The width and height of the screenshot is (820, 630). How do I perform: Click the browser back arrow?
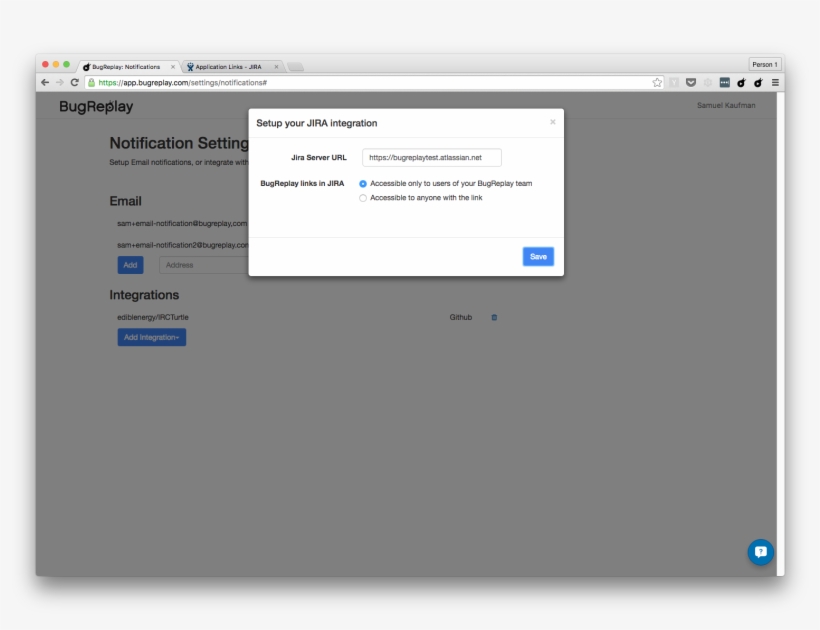point(45,83)
